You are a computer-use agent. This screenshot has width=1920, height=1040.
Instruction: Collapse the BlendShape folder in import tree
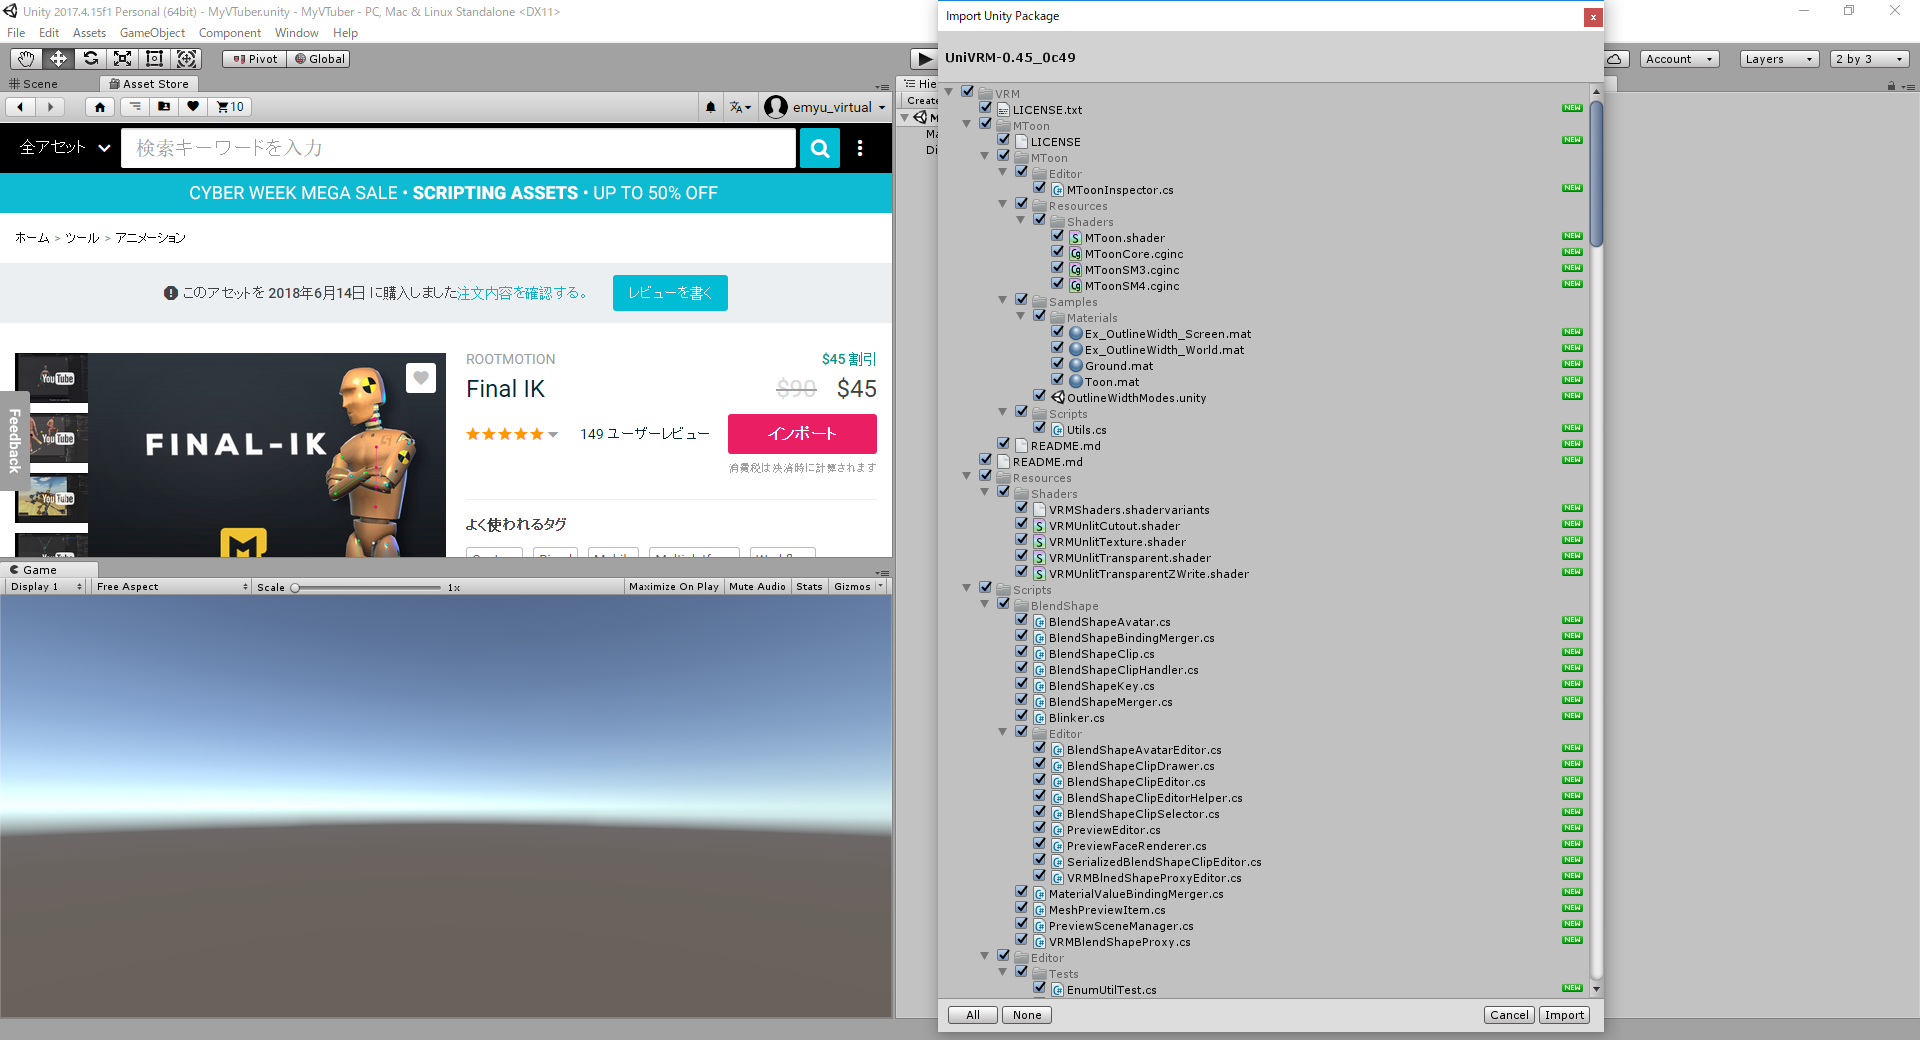coord(984,604)
